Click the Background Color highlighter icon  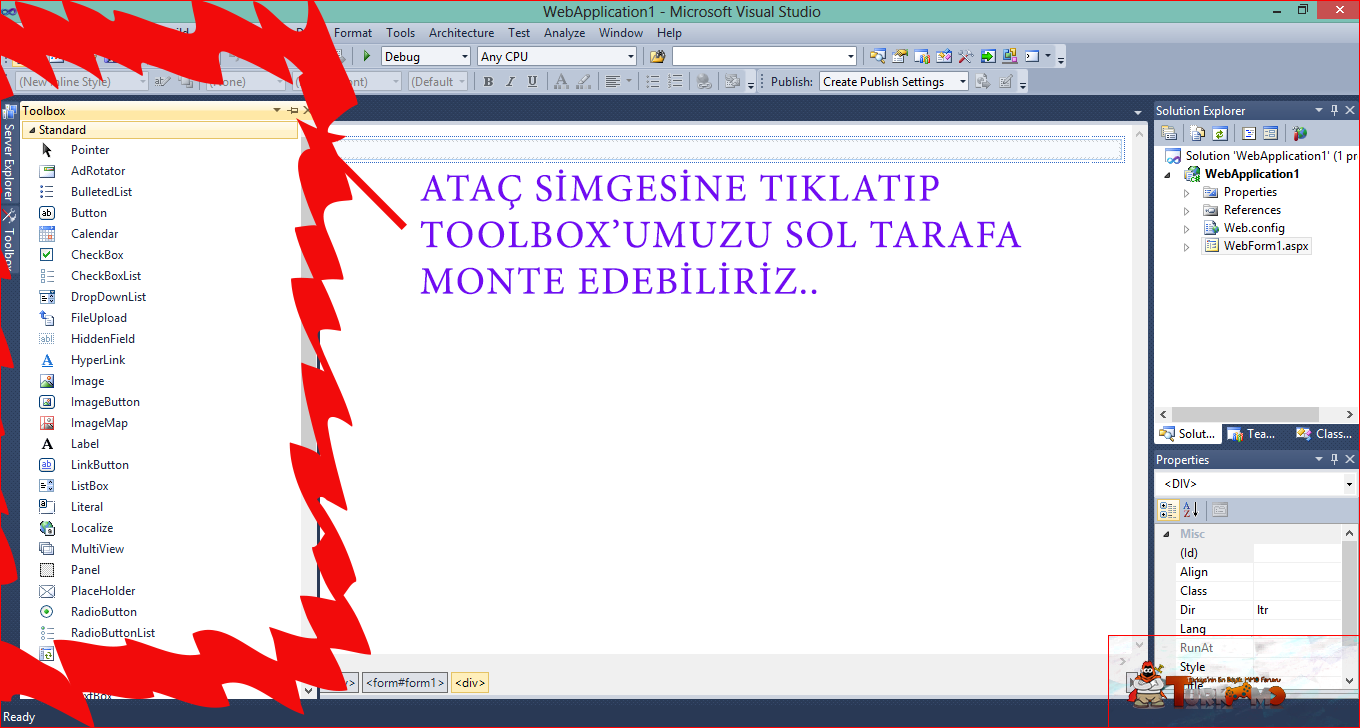(x=583, y=82)
